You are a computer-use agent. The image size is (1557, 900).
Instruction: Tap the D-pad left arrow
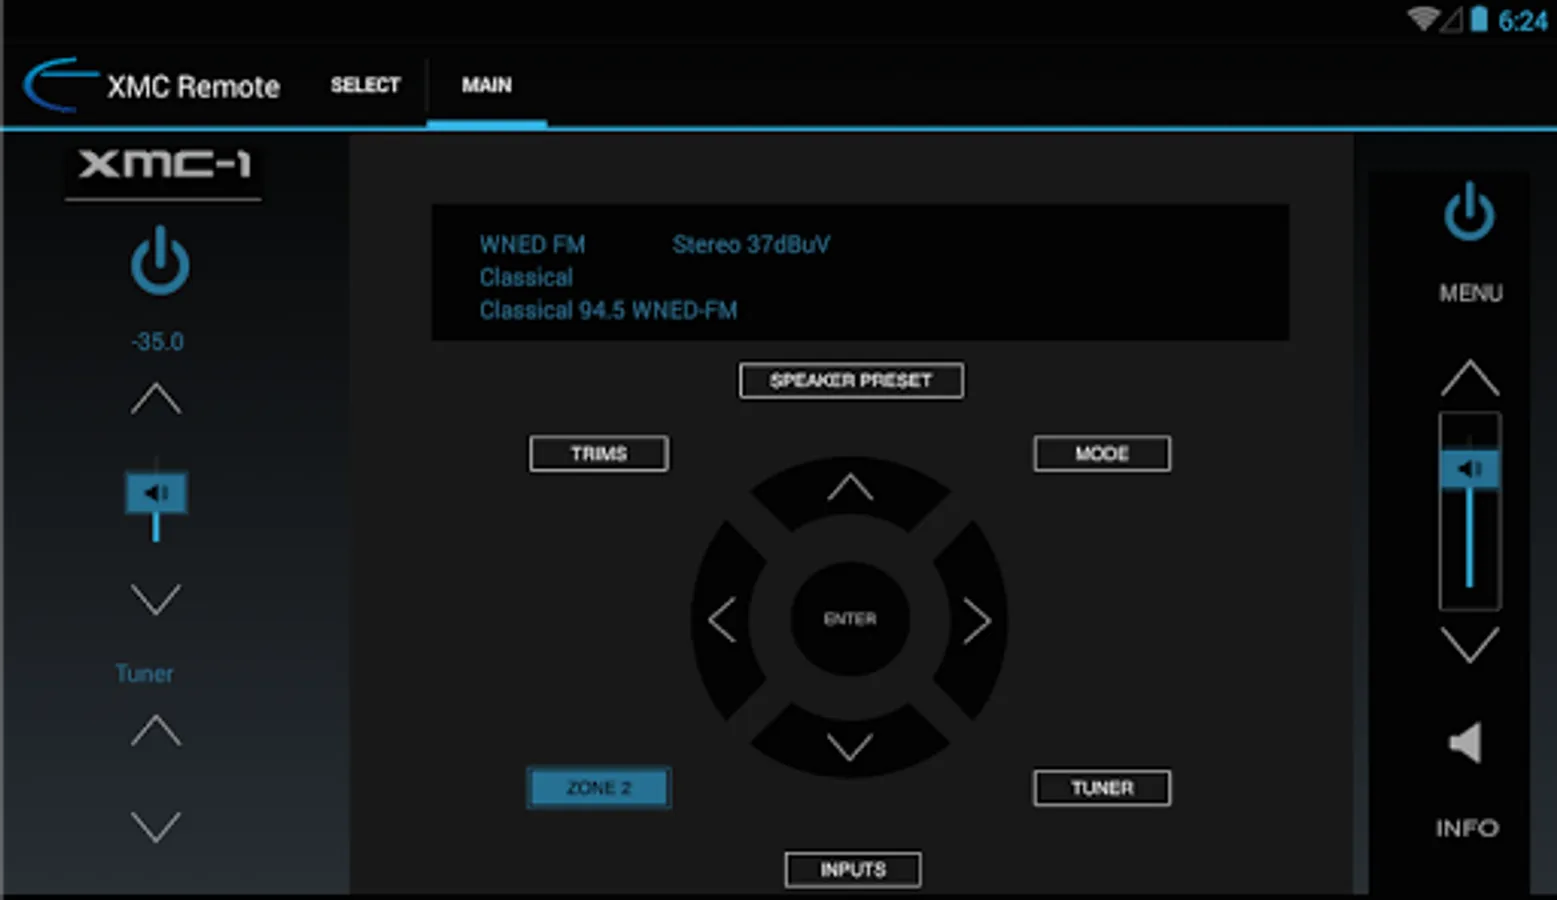point(724,620)
